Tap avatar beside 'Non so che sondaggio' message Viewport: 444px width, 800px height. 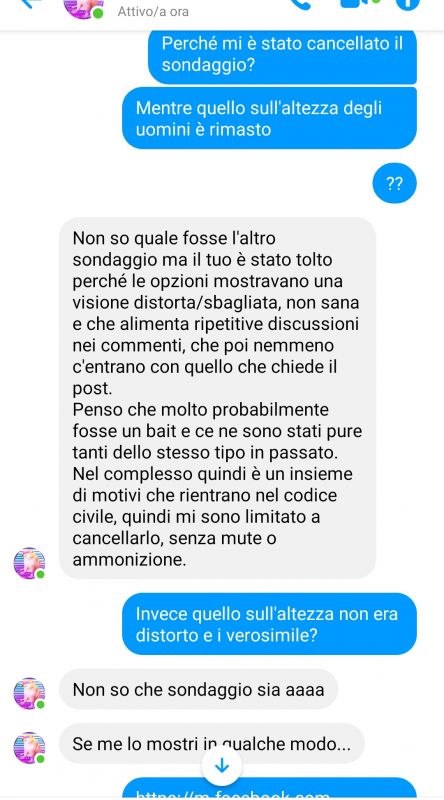tap(29, 693)
